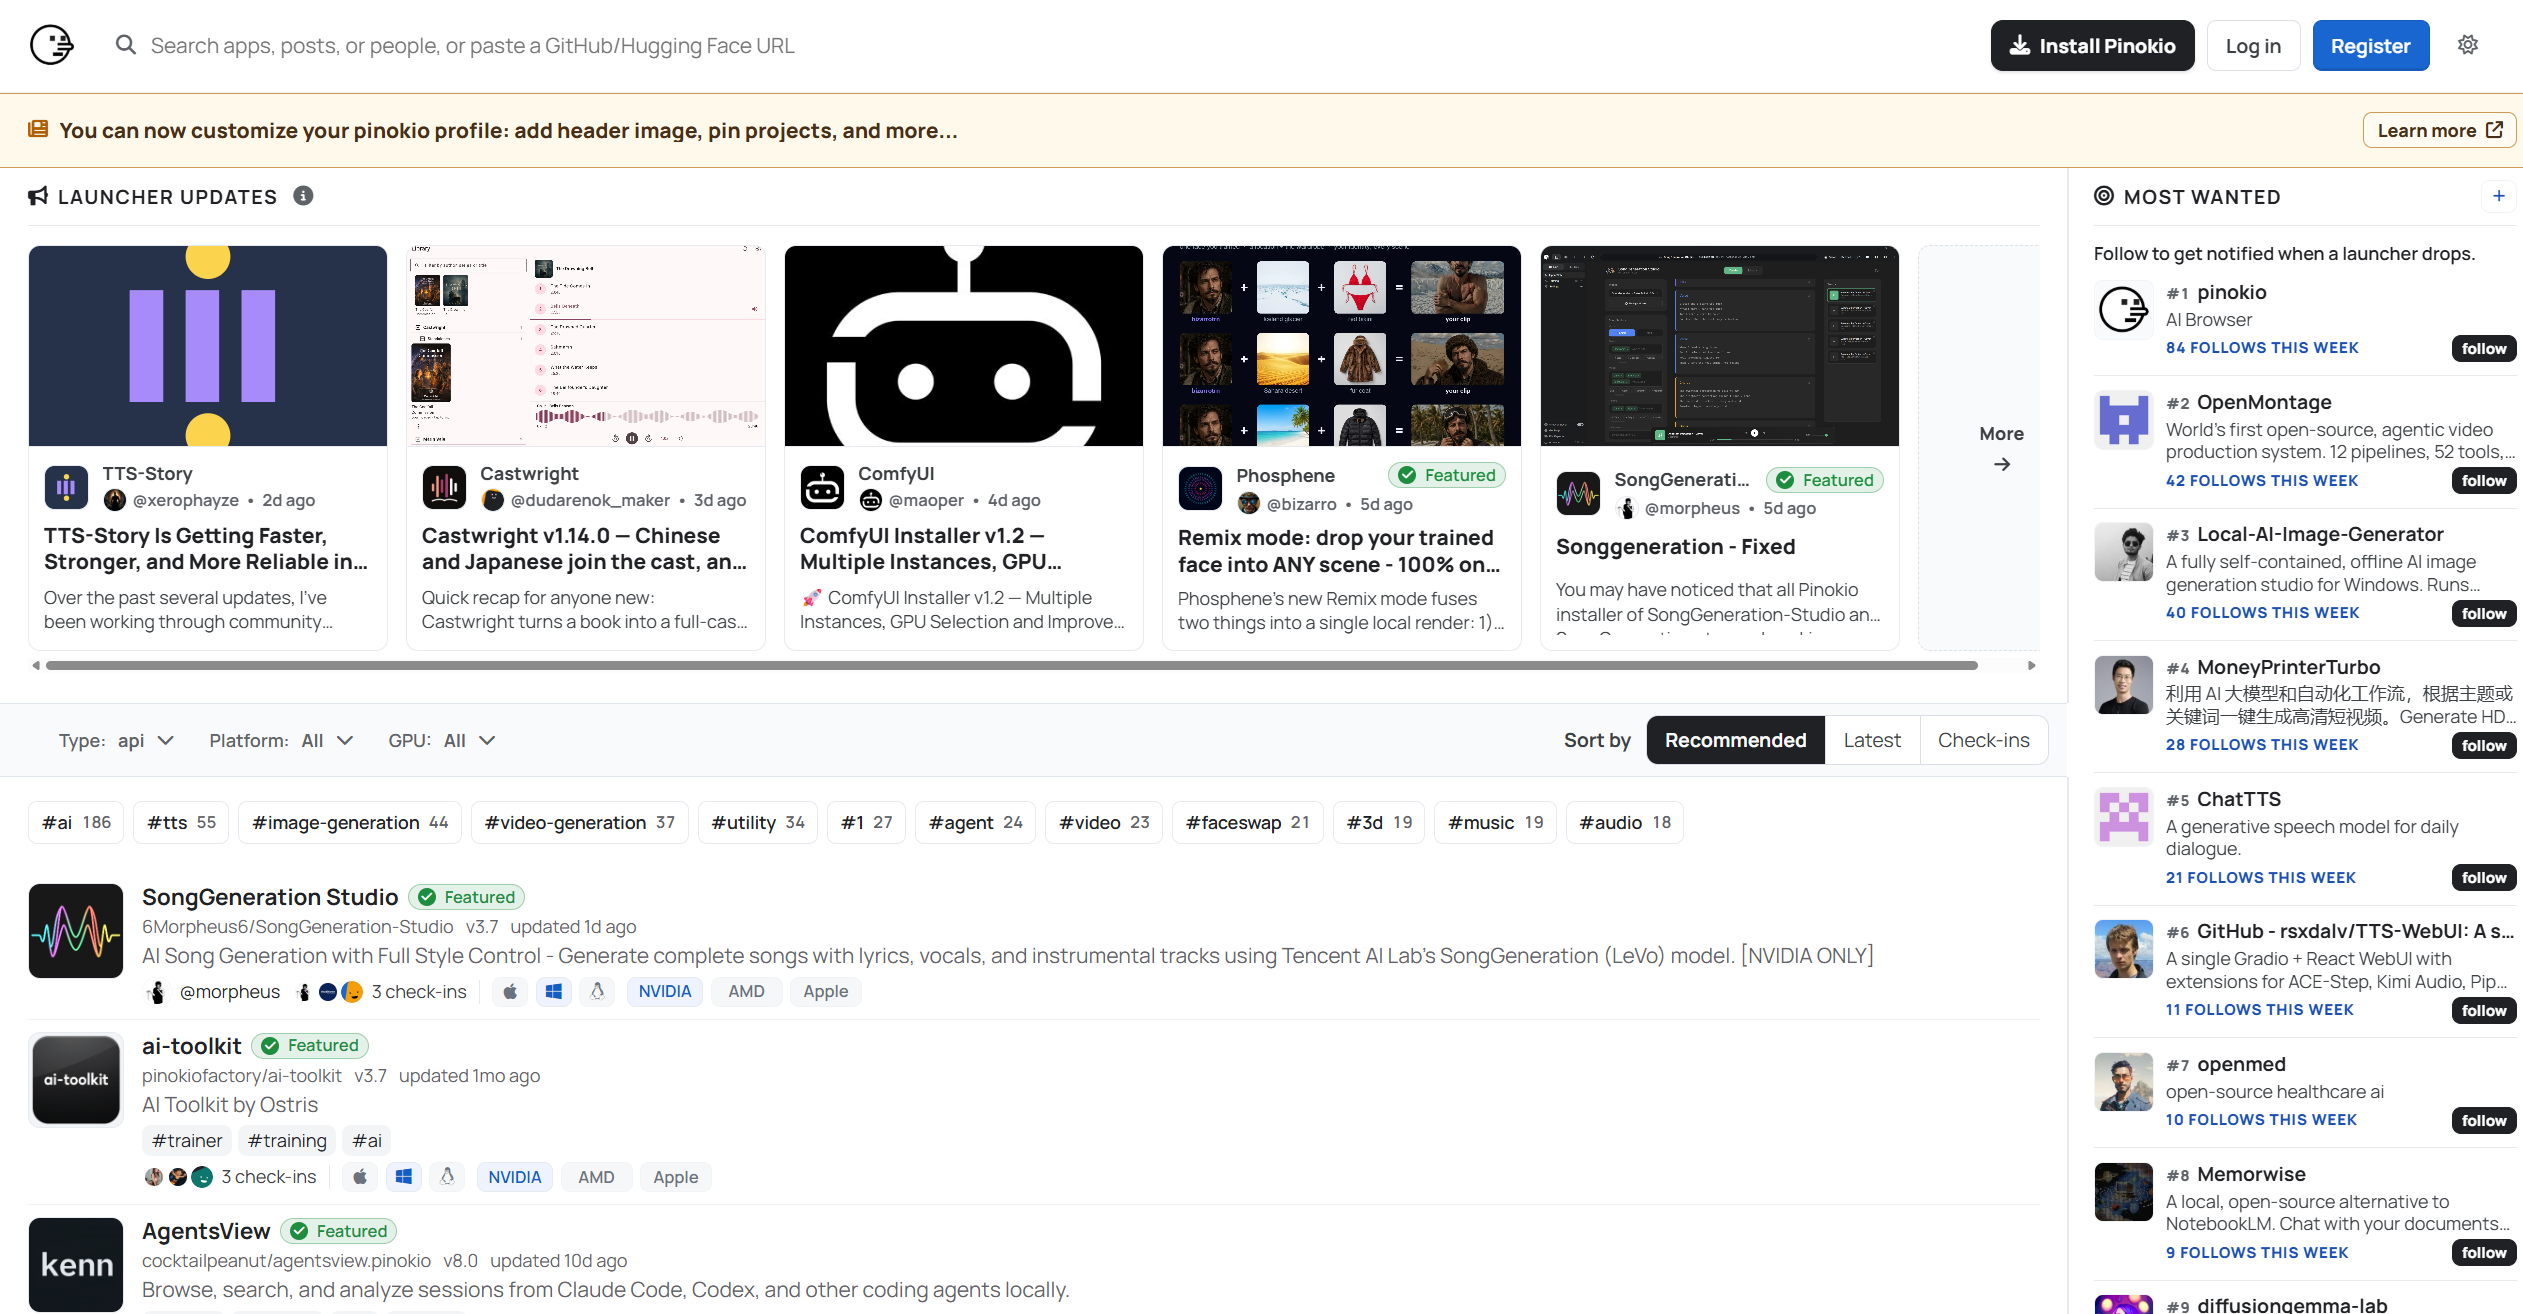This screenshot has height=1314, width=2523.
Task: Open the TTS-Story app icon
Action: (66, 487)
